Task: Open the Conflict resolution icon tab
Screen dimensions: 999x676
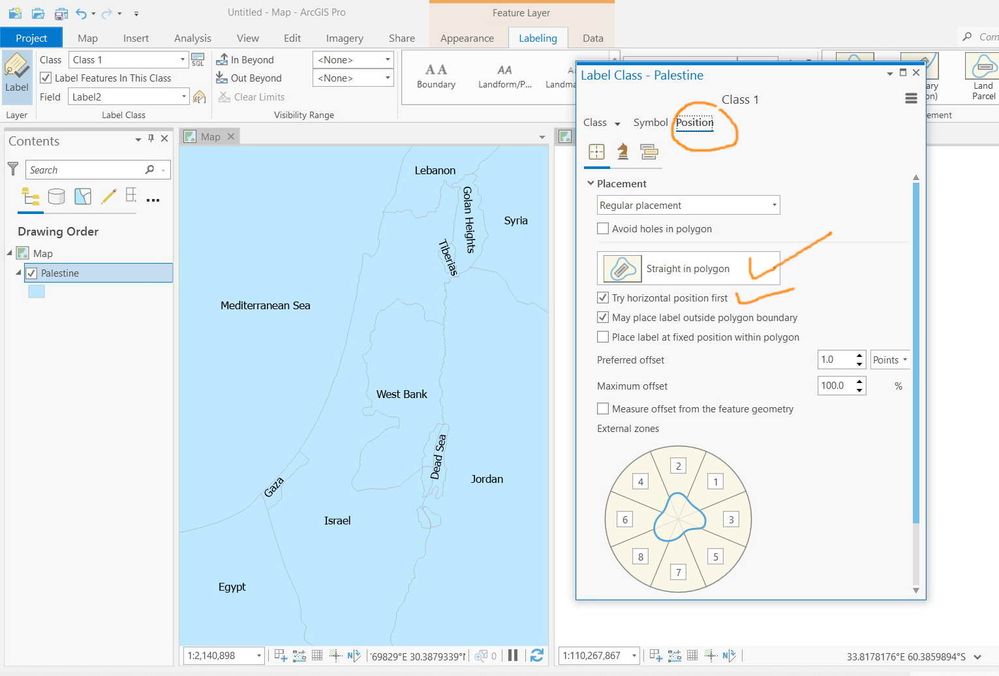Action: point(649,152)
